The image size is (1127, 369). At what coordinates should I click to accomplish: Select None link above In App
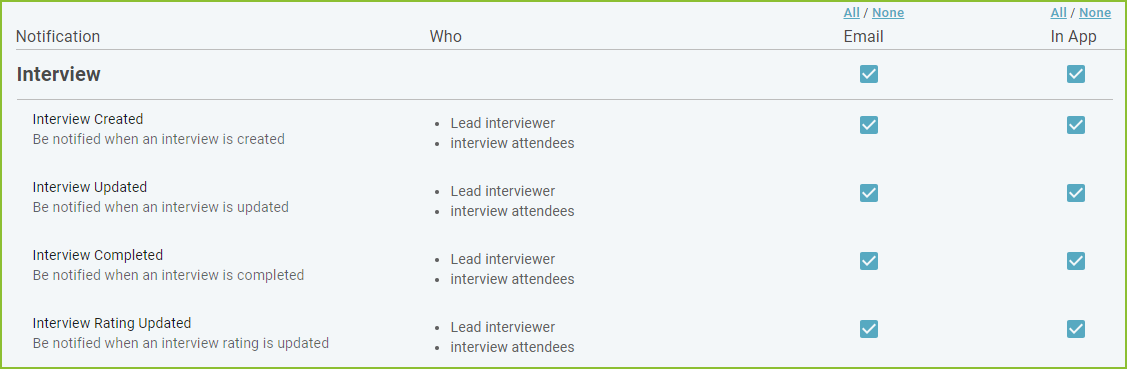tap(1095, 13)
